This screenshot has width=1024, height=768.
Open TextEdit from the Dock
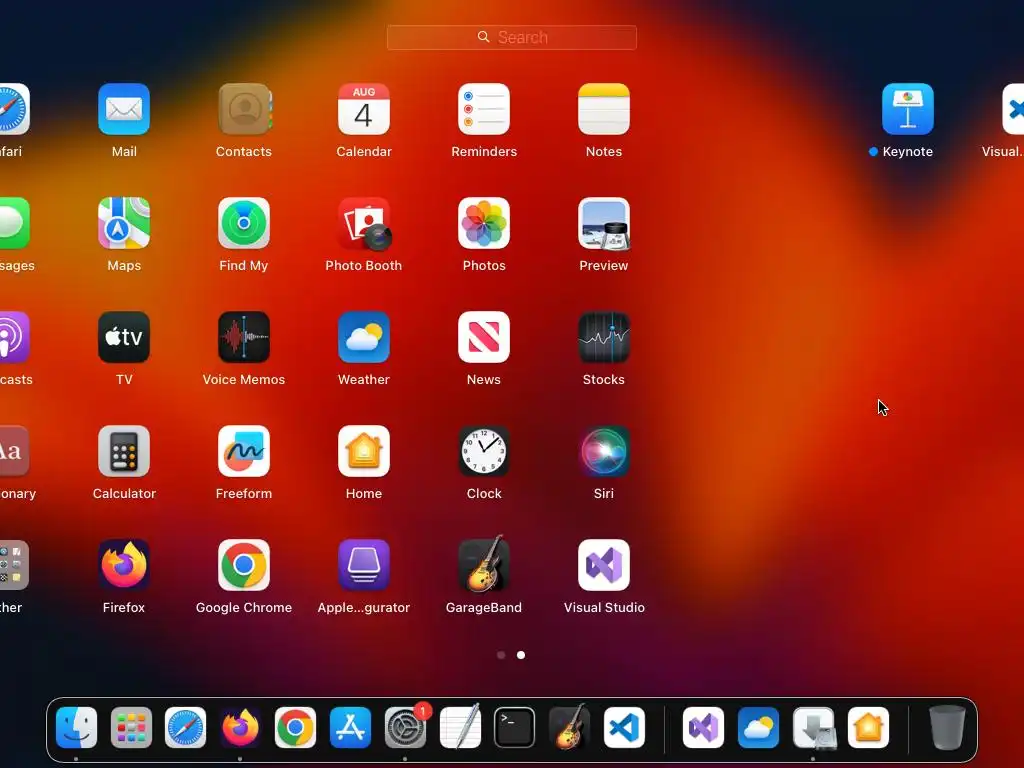pyautogui.click(x=460, y=726)
